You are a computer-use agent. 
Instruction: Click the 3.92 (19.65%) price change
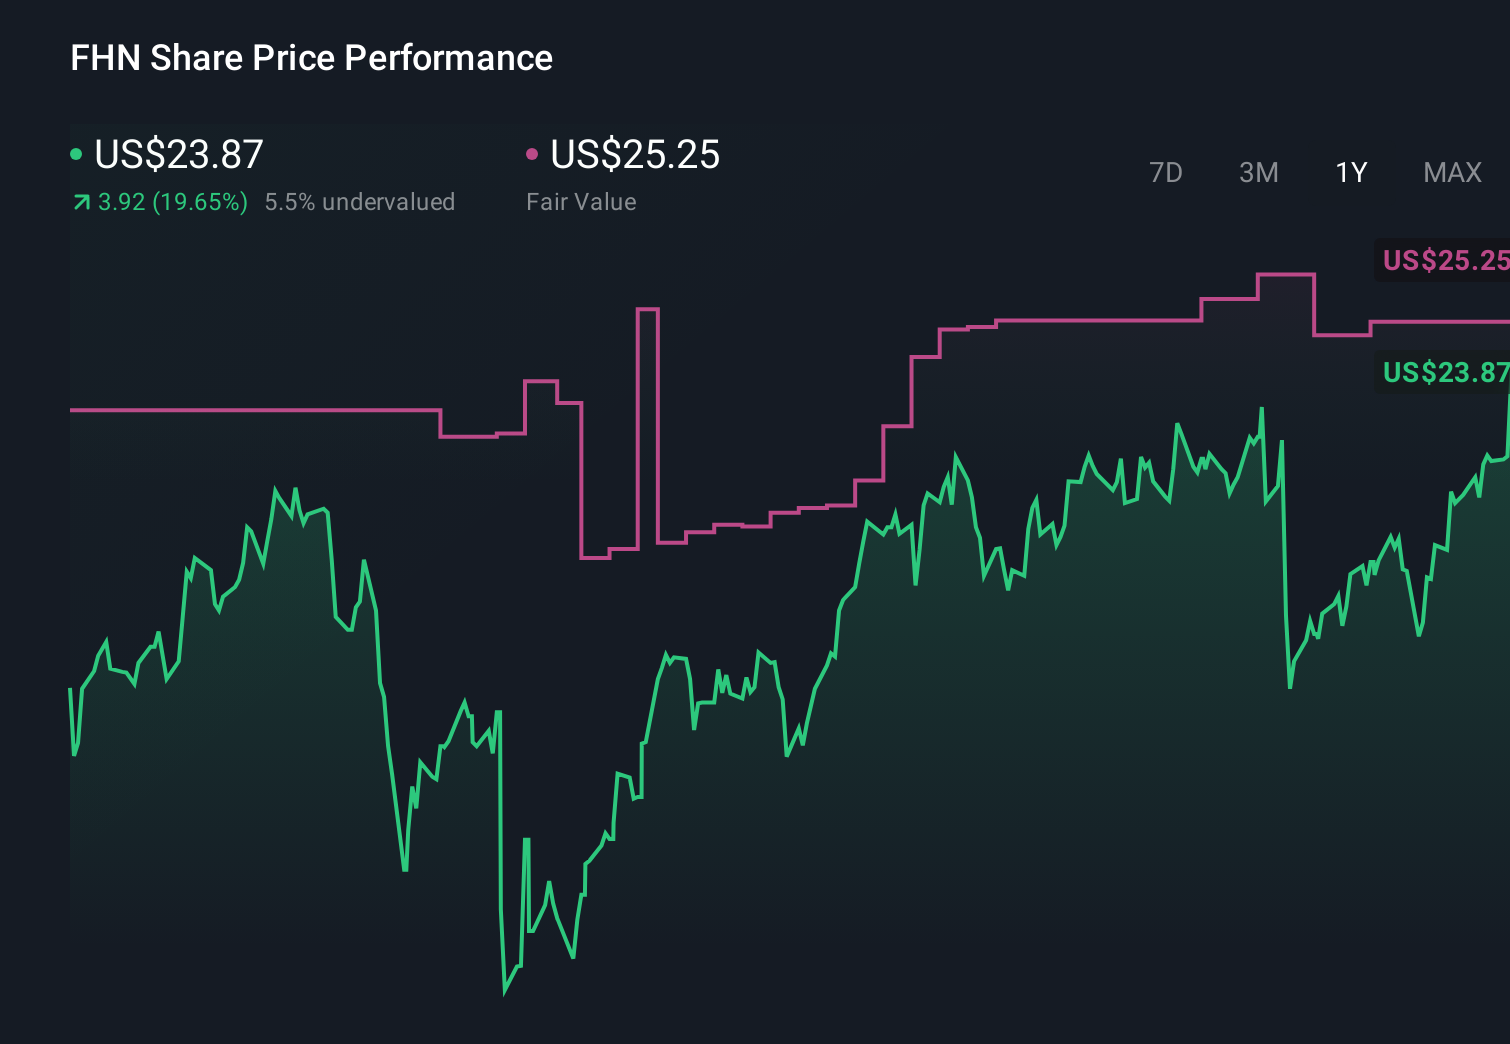coord(172,202)
